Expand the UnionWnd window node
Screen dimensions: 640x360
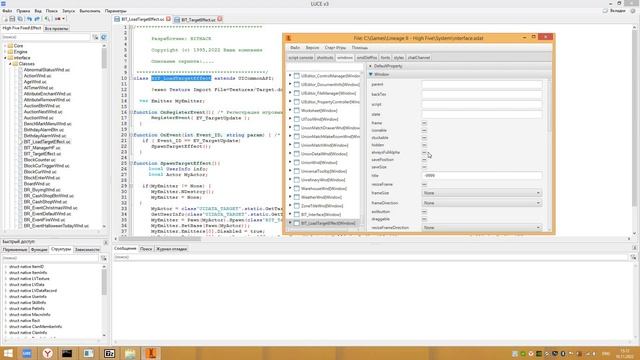(x=290, y=162)
